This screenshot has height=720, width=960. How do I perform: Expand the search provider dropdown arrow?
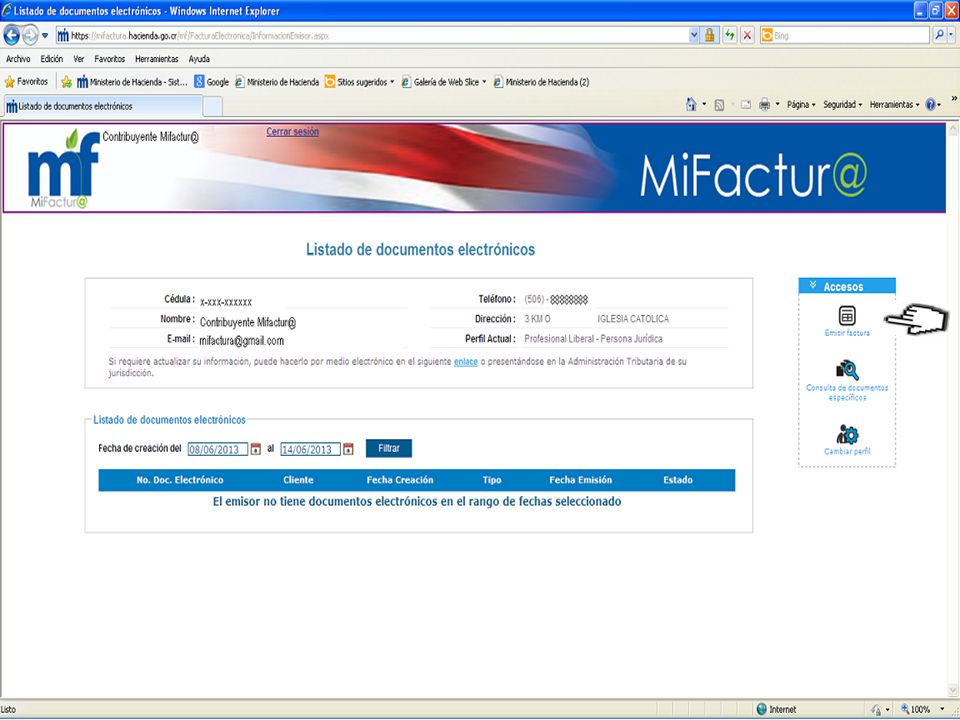pos(951,36)
